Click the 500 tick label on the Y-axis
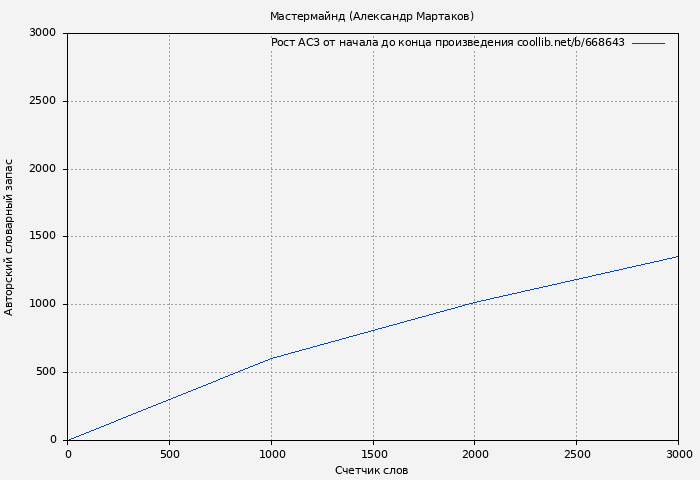700x480 pixels. tap(46, 372)
